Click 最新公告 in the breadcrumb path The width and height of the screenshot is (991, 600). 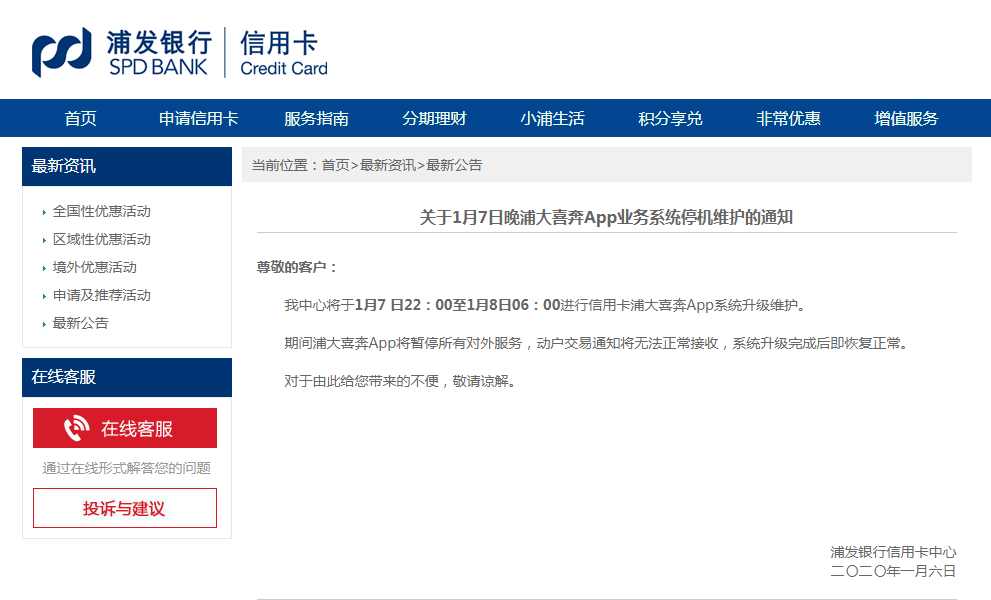(x=454, y=165)
